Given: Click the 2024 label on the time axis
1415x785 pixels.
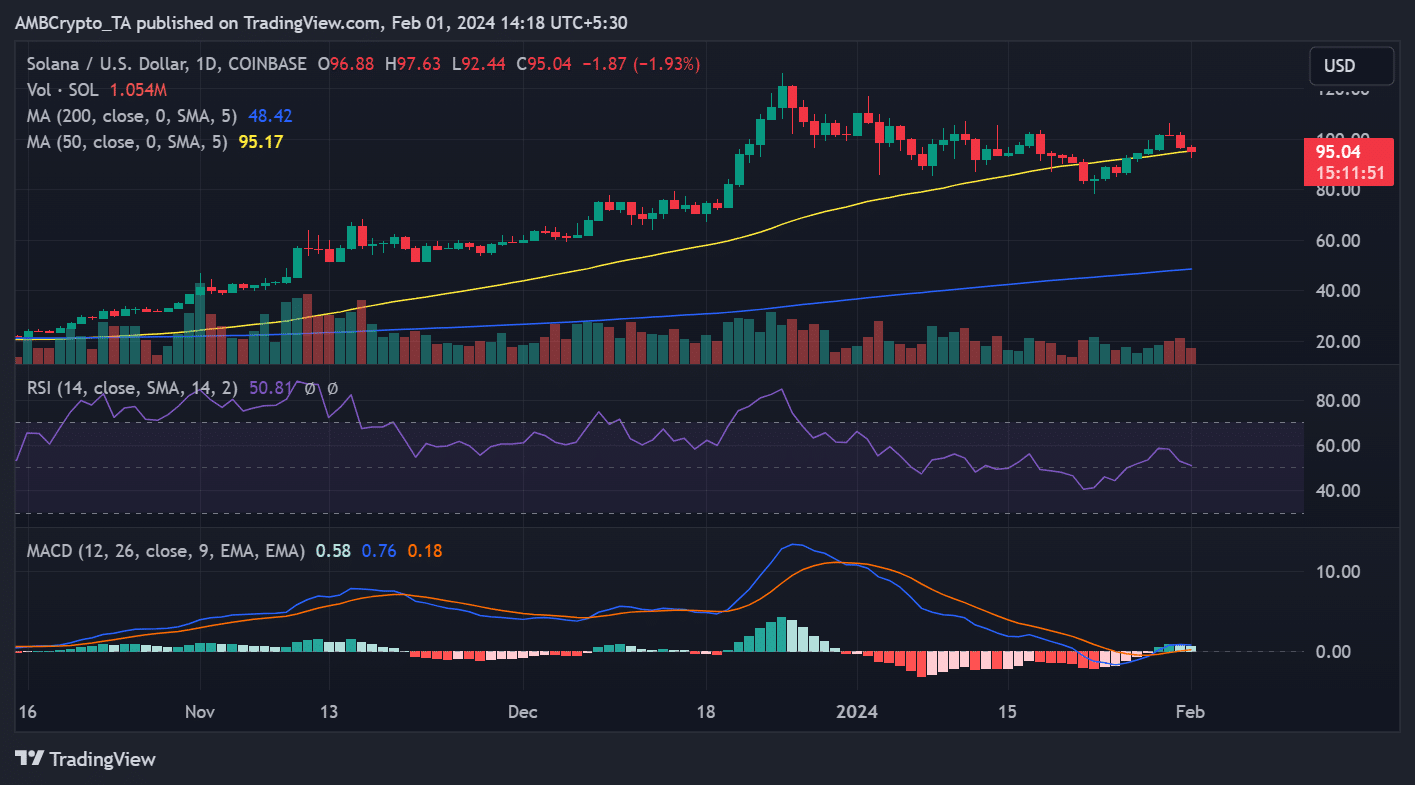Looking at the screenshot, I should (857, 712).
